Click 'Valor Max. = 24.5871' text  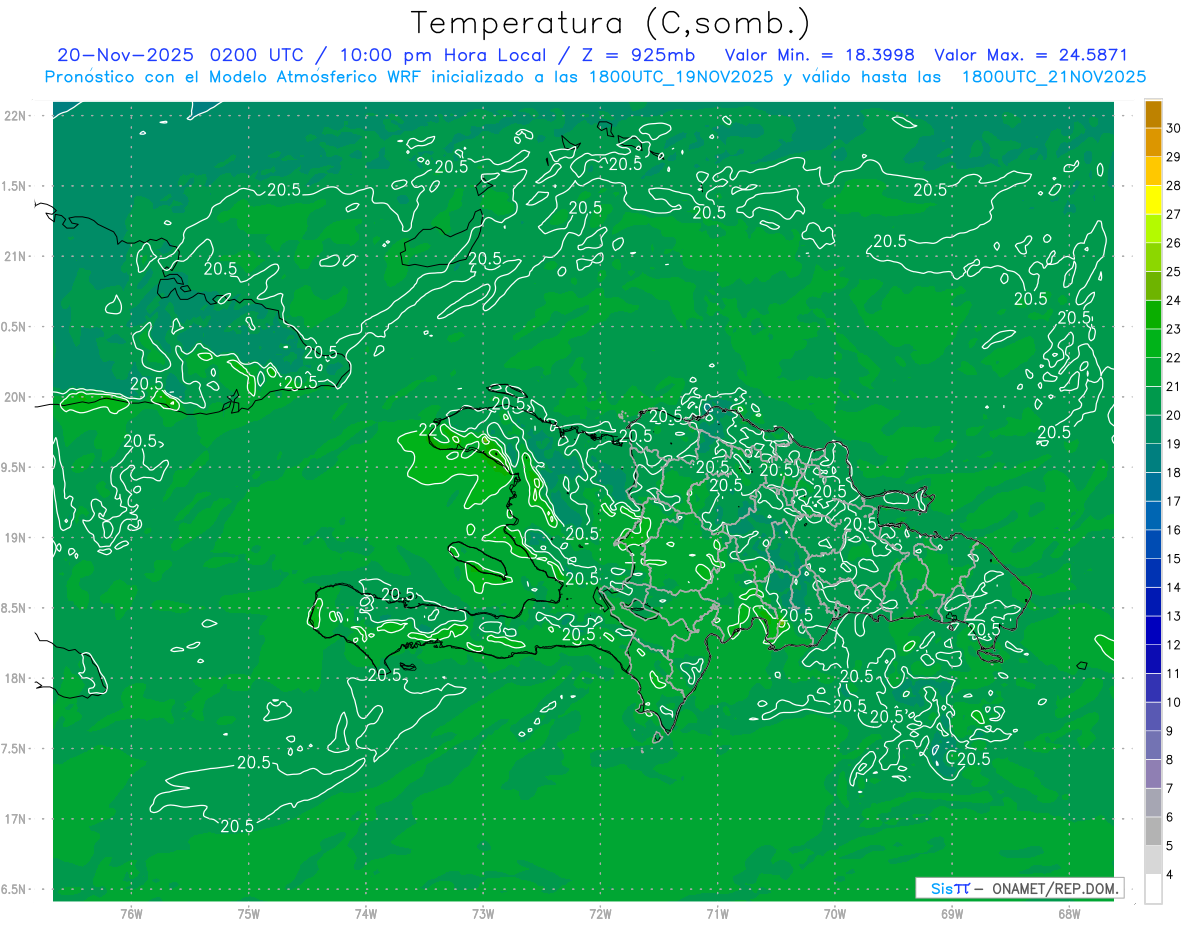[x=1031, y=55]
